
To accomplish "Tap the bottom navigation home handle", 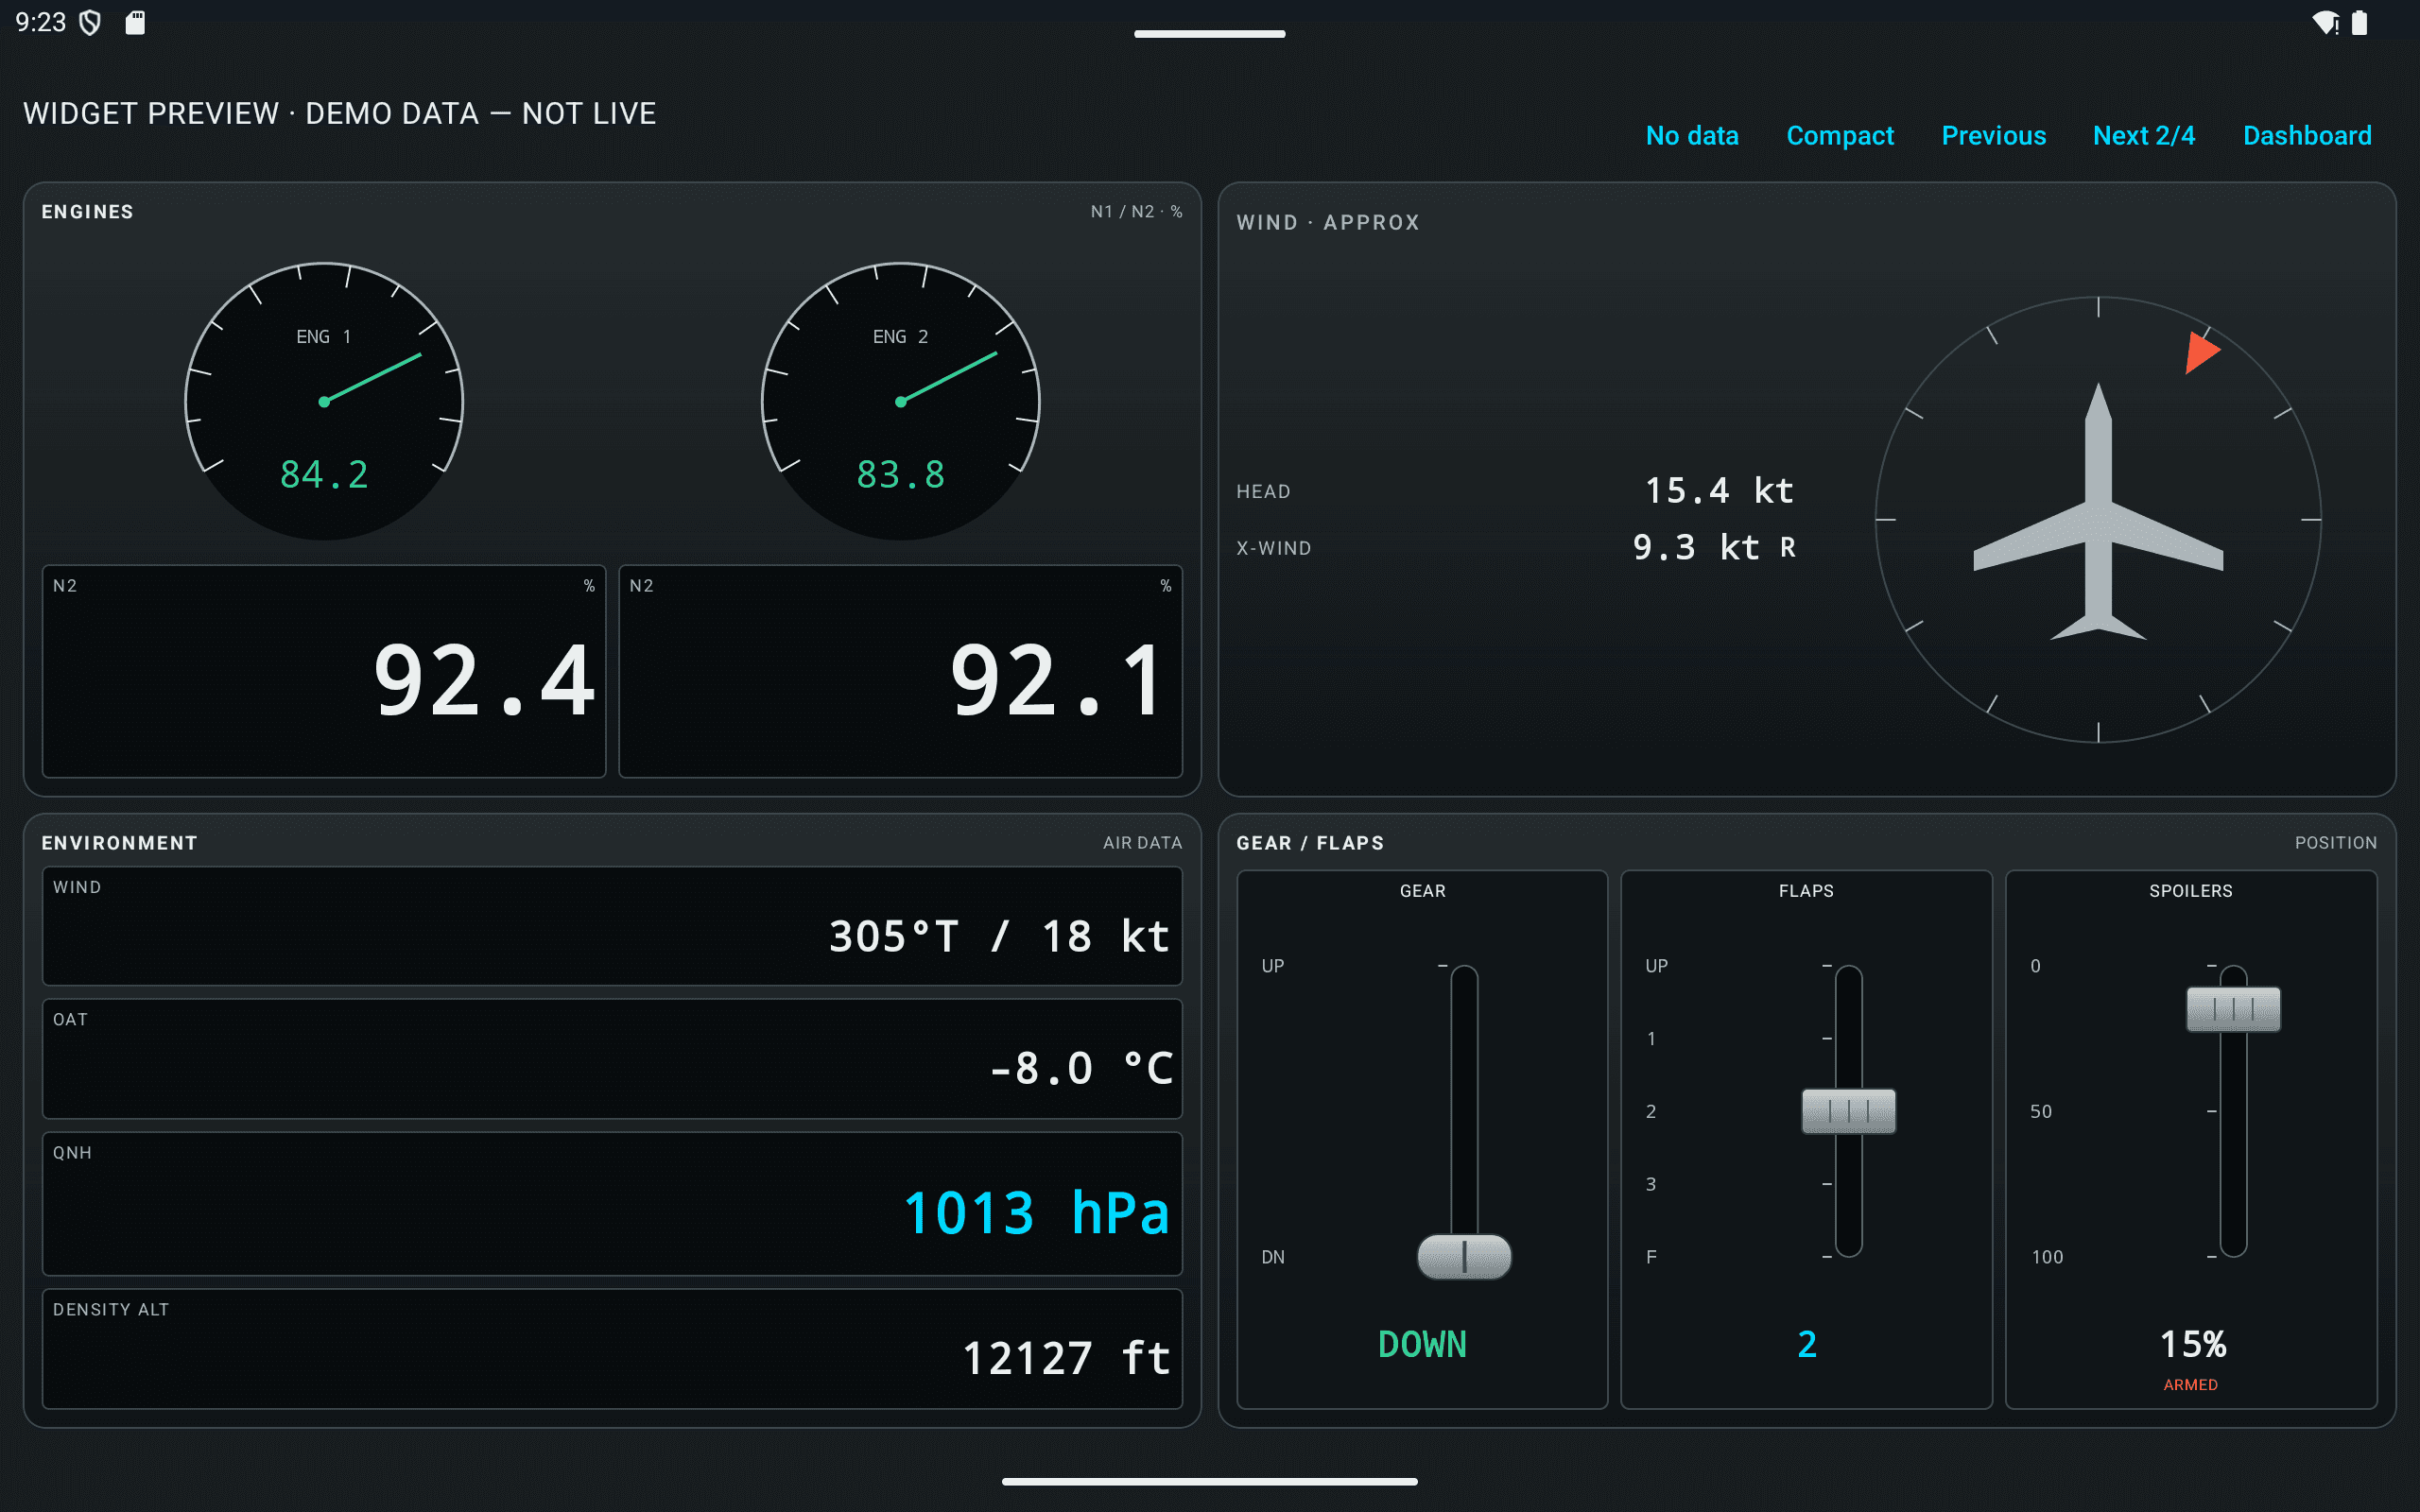I will [x=1209, y=1481].
